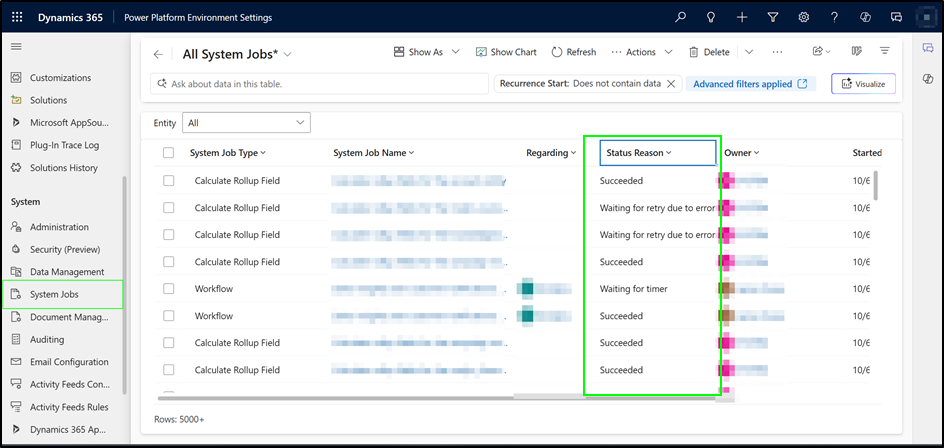Click the Visualize button
This screenshot has height=448, width=944.
pos(863,84)
